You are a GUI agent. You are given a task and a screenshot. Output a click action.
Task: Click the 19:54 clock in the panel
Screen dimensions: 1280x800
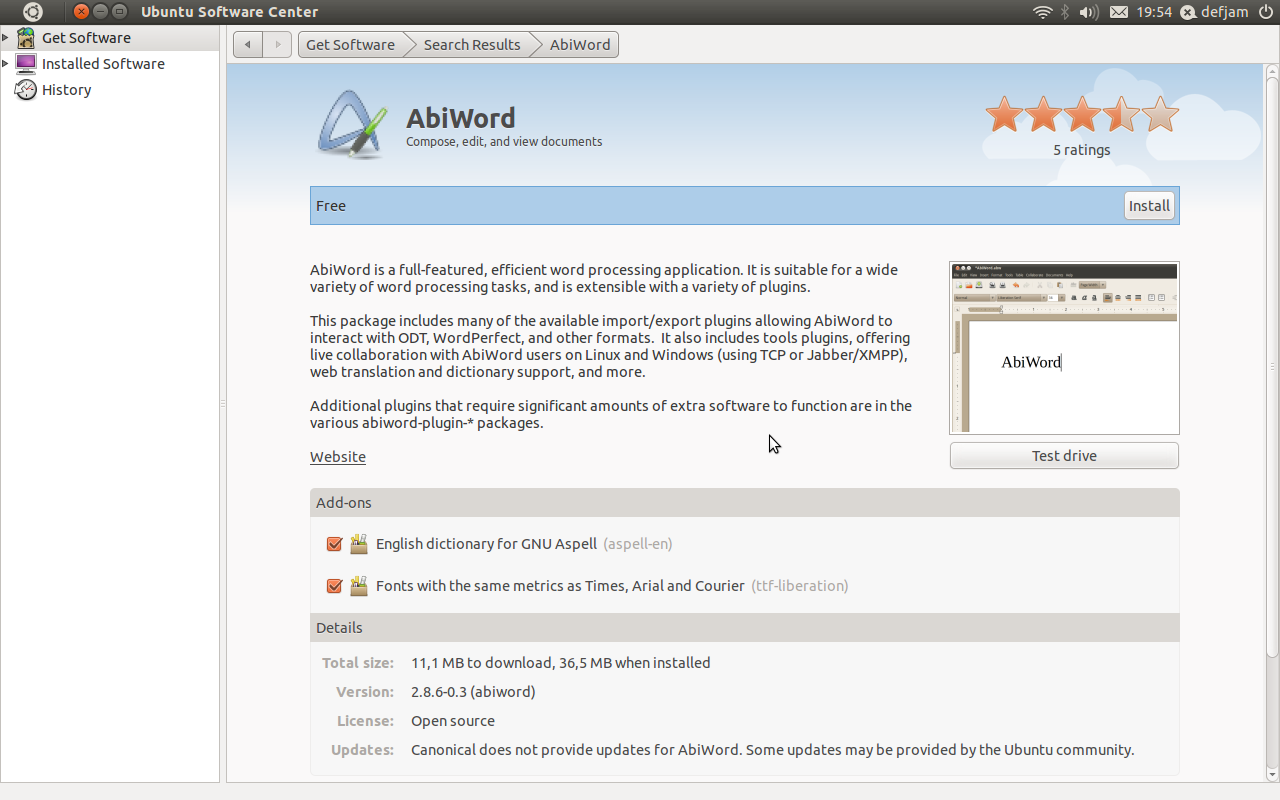(x=1154, y=12)
